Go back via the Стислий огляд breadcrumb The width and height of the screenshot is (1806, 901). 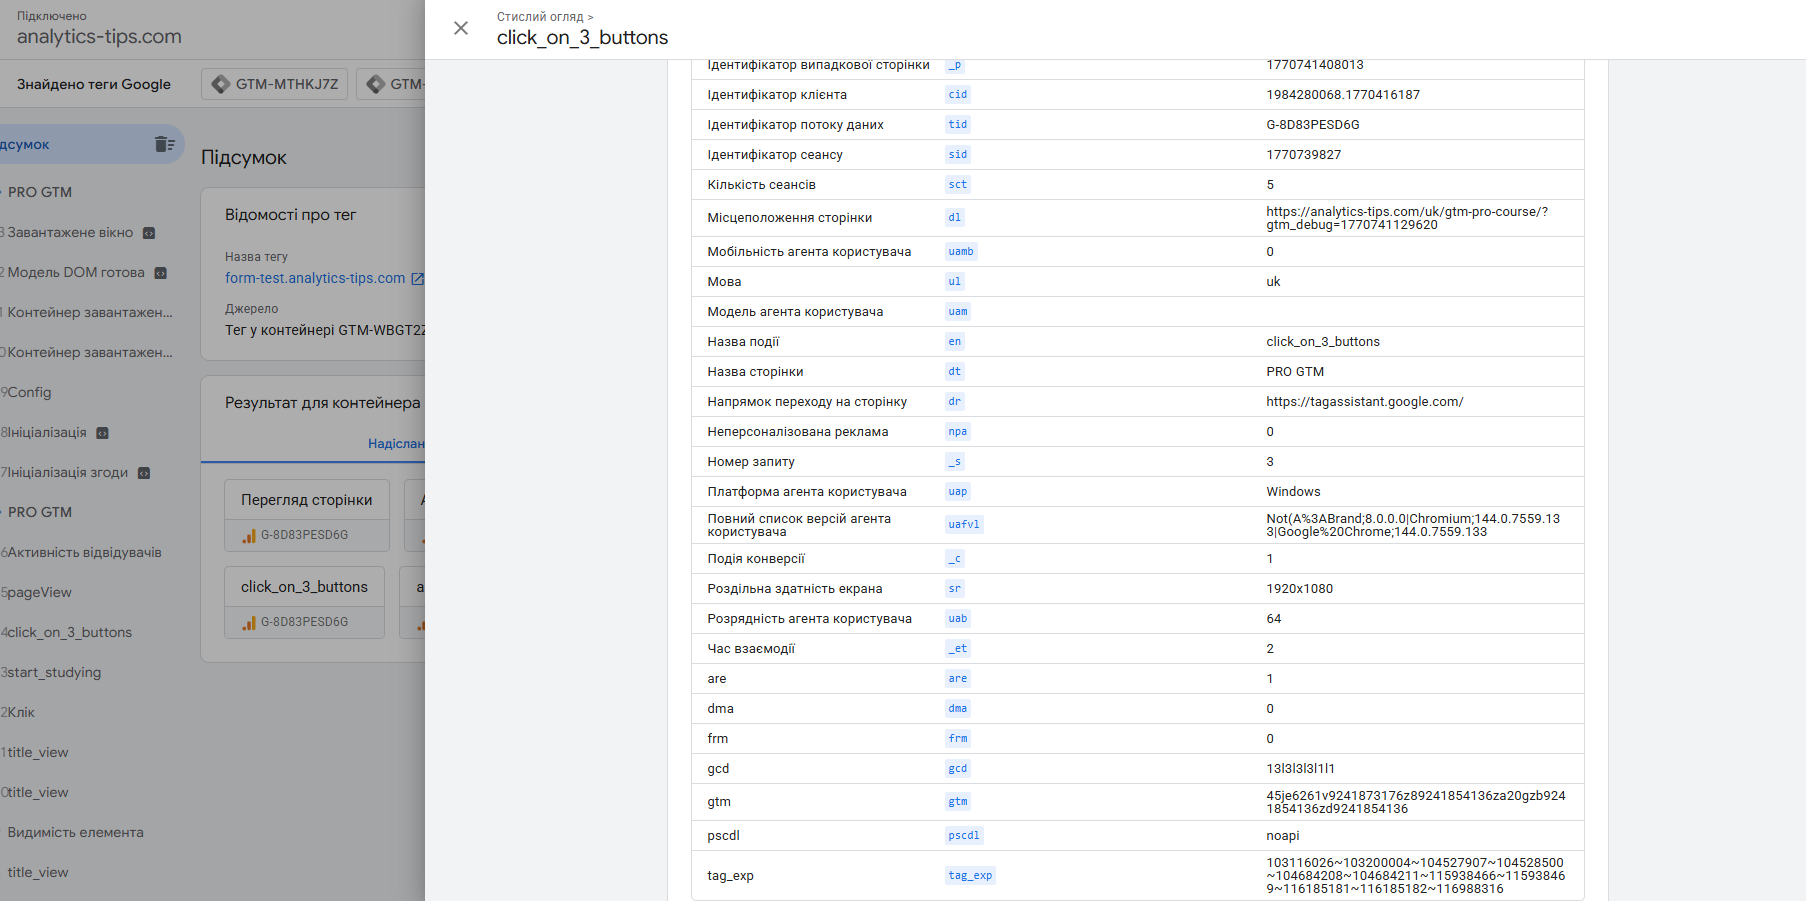pyautogui.click(x=540, y=16)
